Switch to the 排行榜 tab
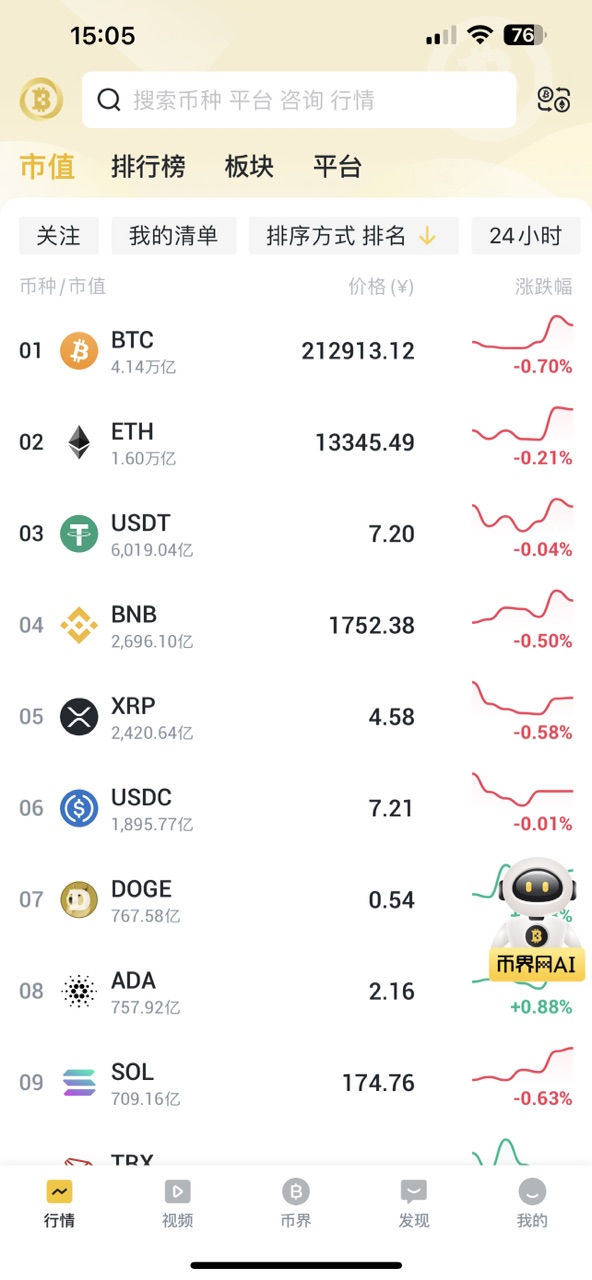Screen dimensions: 592x1280 (148, 166)
